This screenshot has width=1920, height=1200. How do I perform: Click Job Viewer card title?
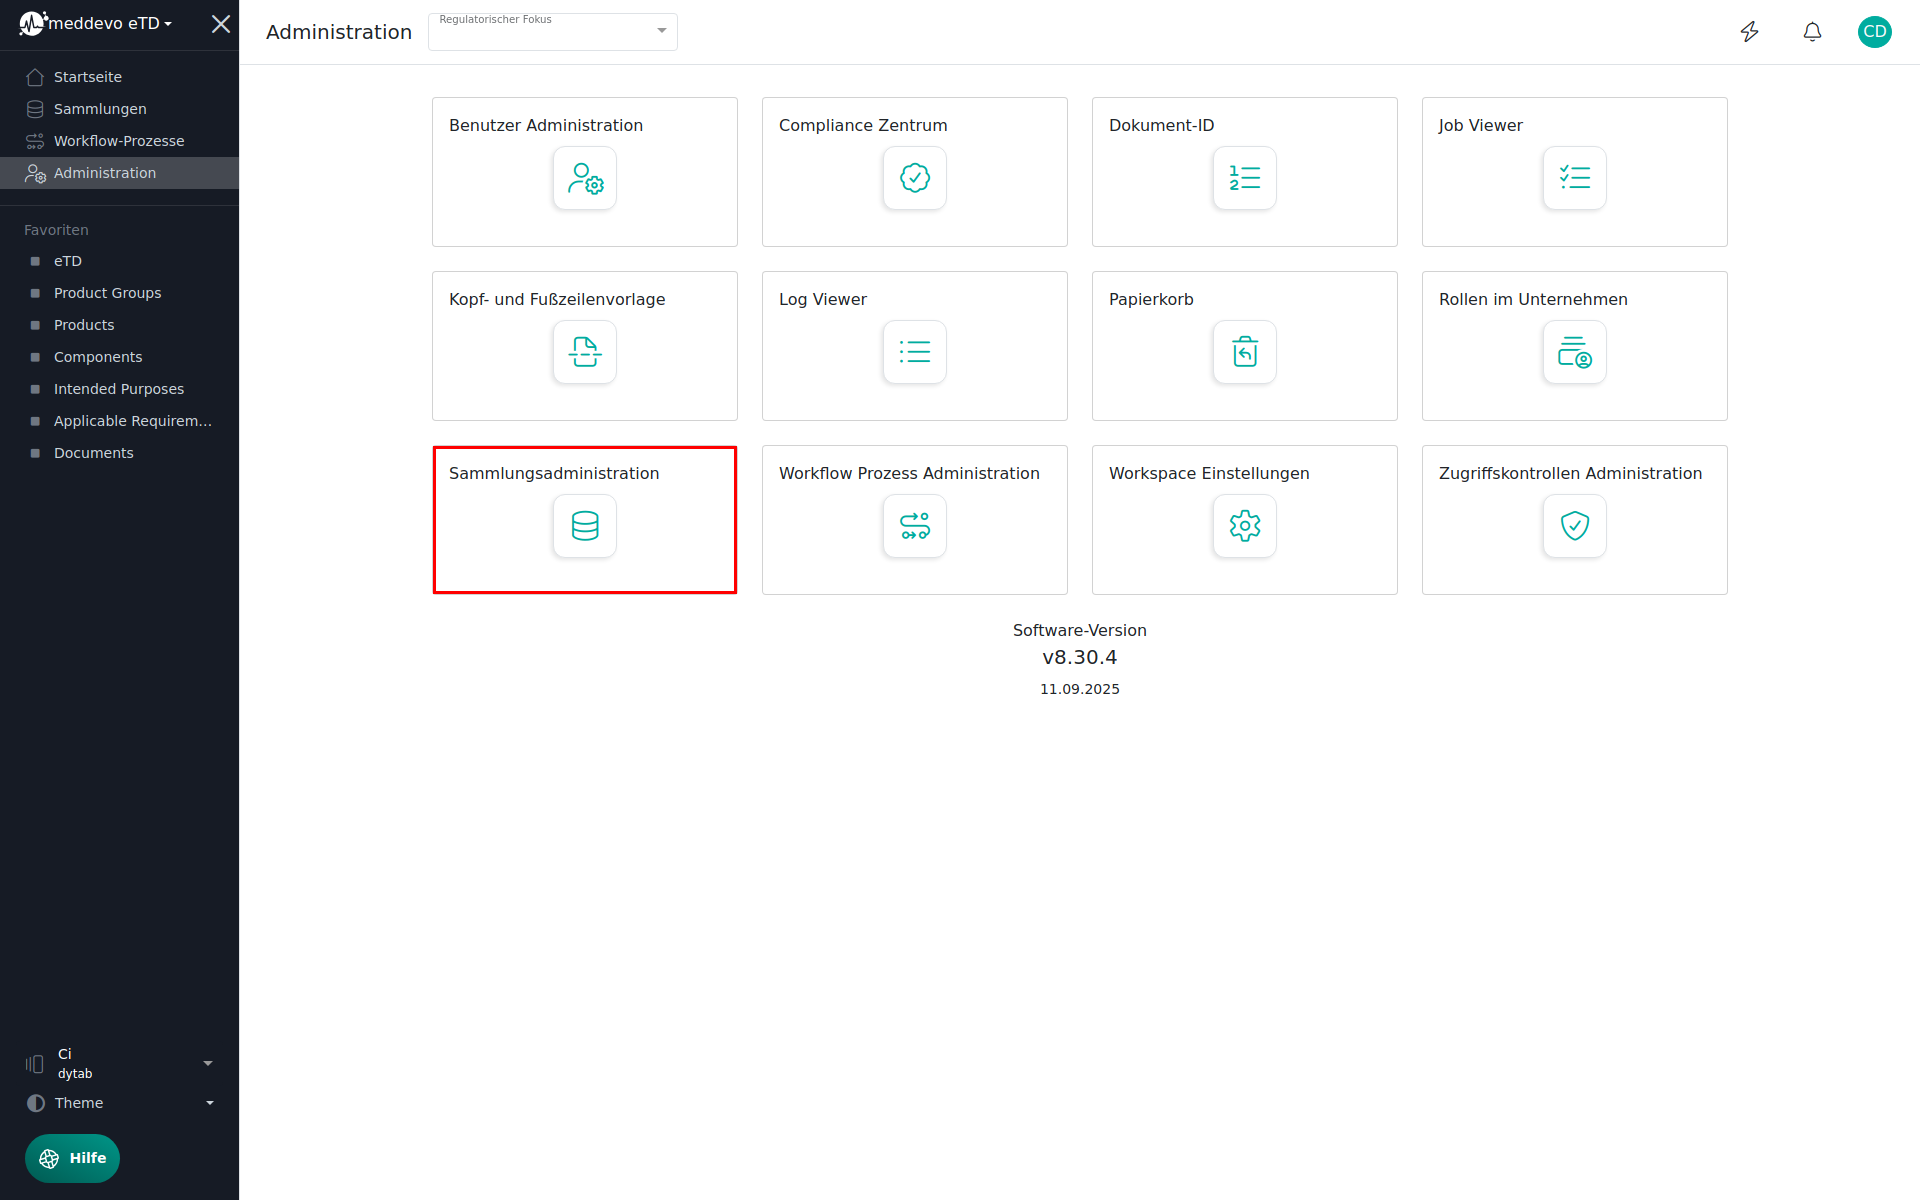point(1481,125)
